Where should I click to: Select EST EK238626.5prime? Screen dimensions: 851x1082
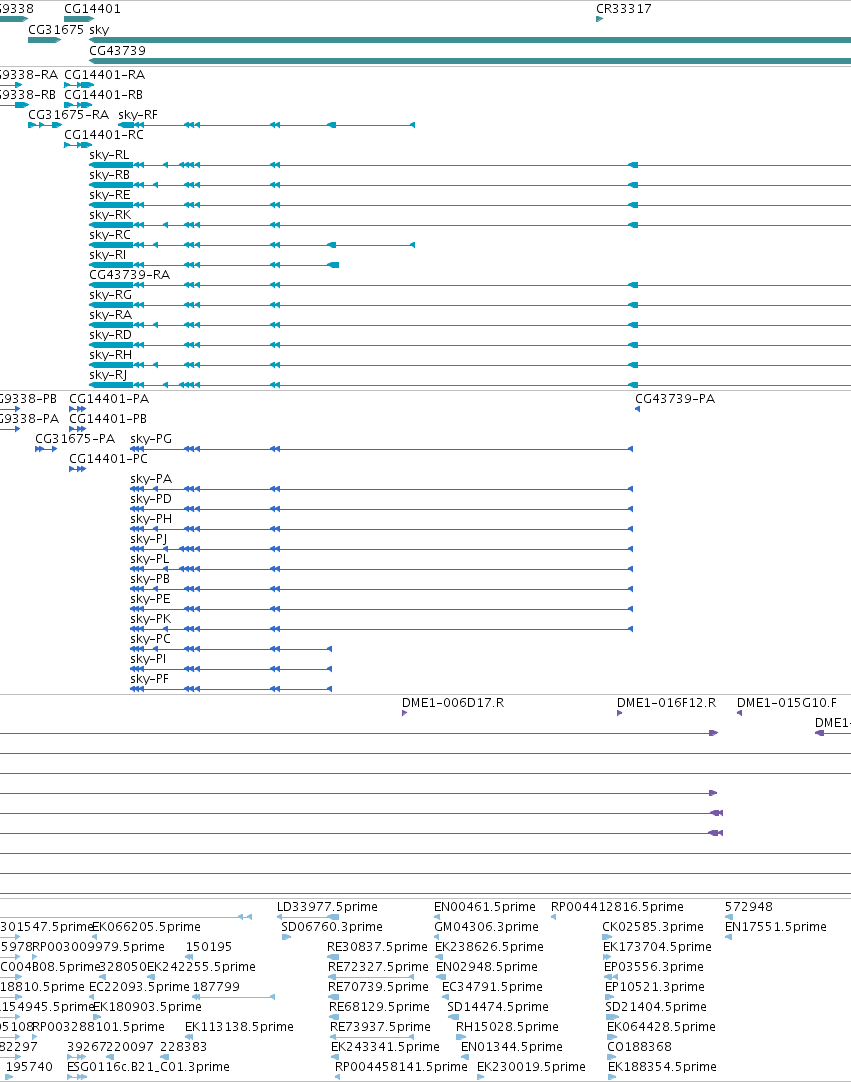pyautogui.click(x=439, y=957)
